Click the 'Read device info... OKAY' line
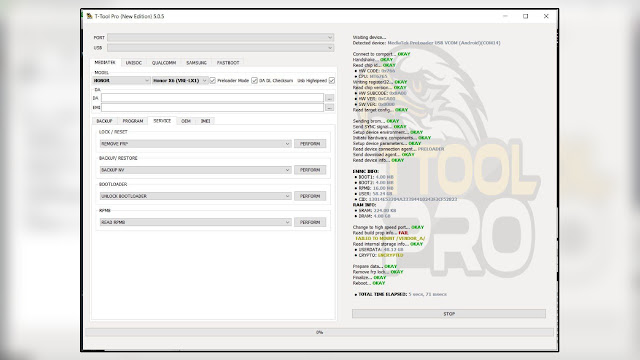 coord(378,160)
